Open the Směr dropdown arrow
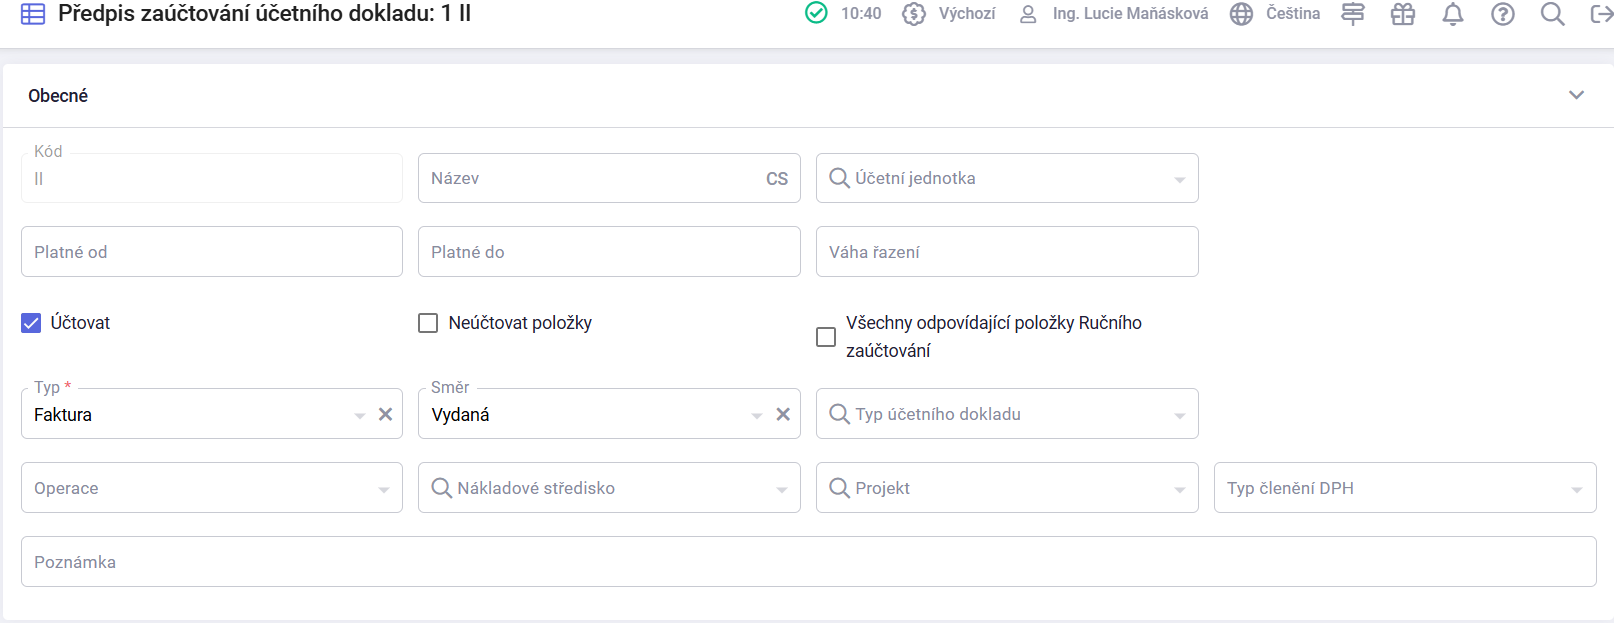This screenshot has height=623, width=1614. point(757,416)
